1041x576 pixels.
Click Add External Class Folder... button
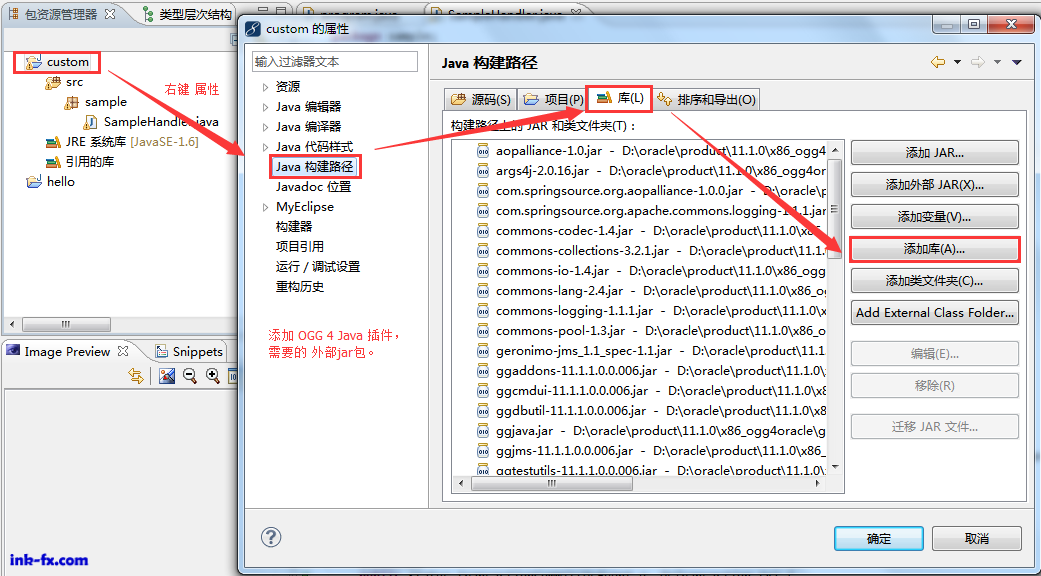click(935, 312)
